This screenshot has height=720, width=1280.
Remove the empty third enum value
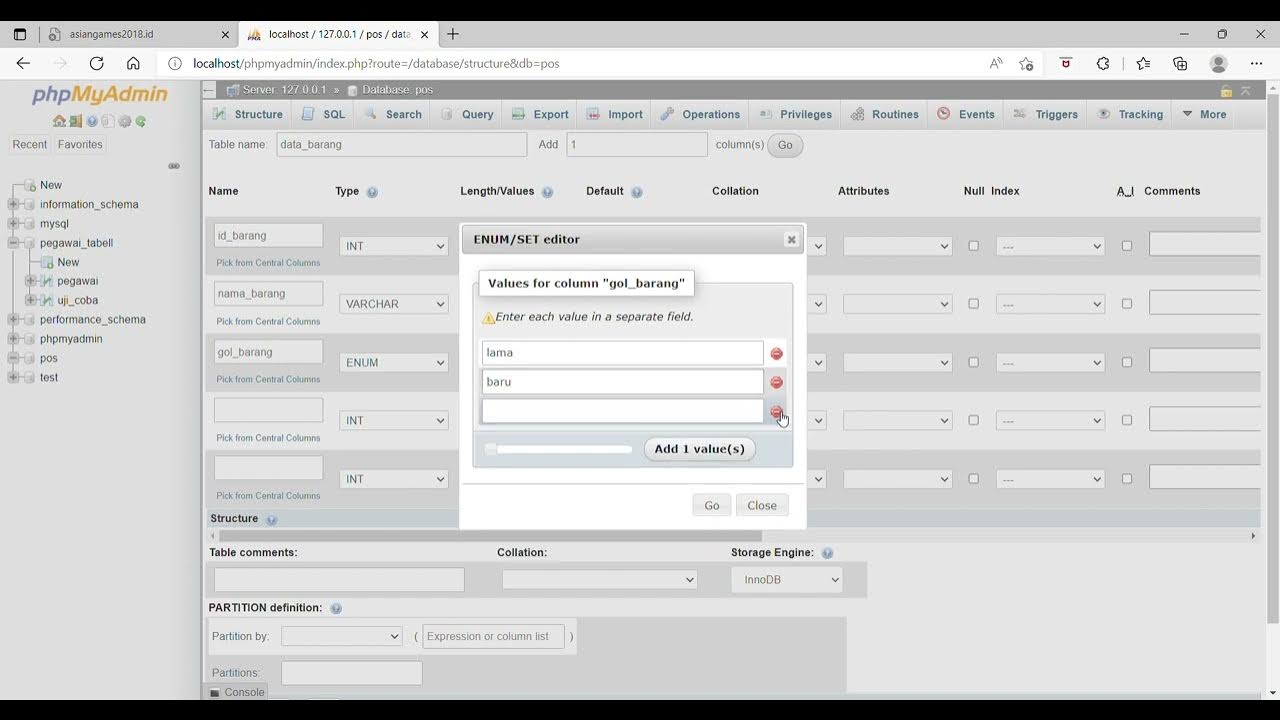(776, 412)
